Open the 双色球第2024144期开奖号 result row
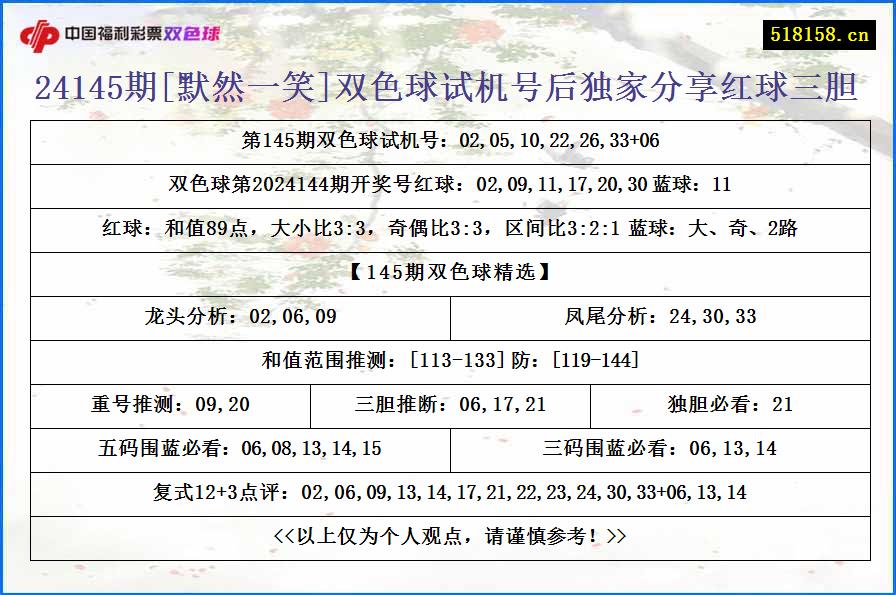Screen dimensions: 896x595 448,186
